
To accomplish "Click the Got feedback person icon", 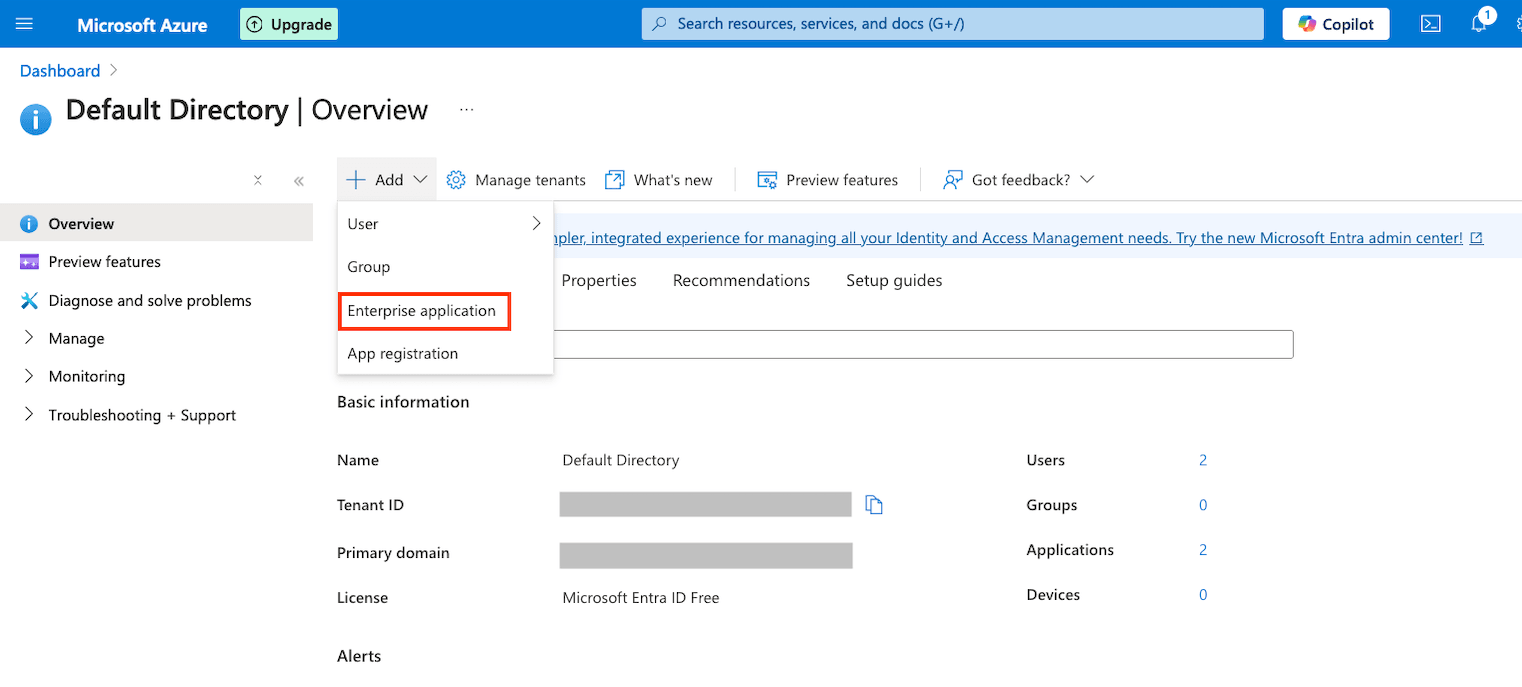I will point(953,180).
